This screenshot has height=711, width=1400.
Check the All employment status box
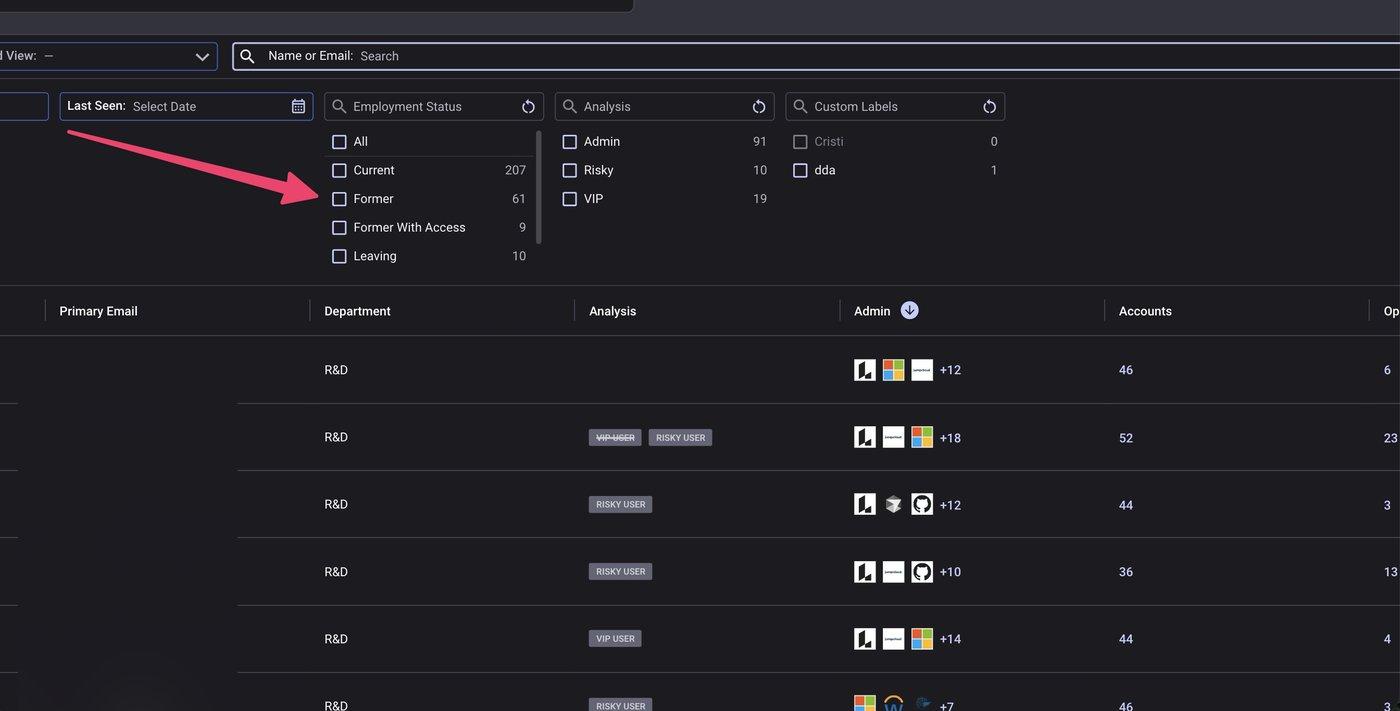click(339, 142)
